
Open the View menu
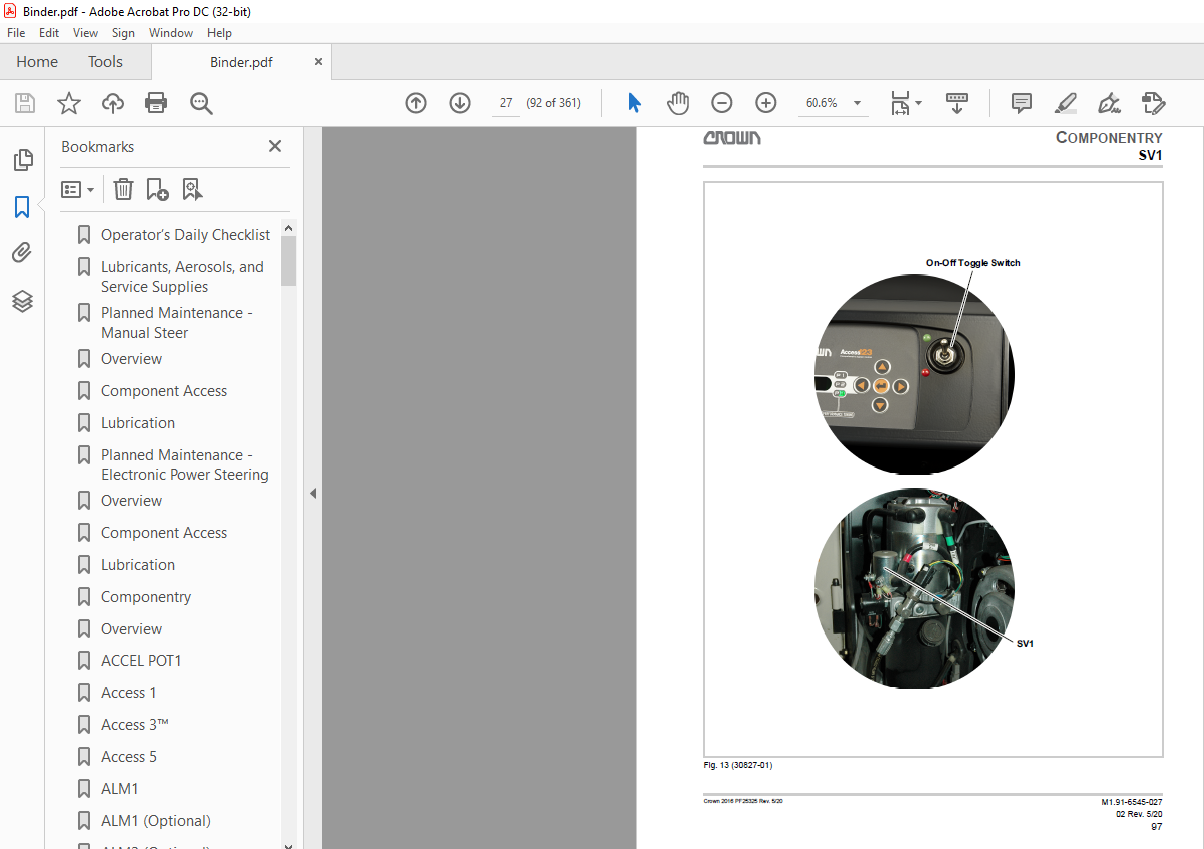(86, 33)
